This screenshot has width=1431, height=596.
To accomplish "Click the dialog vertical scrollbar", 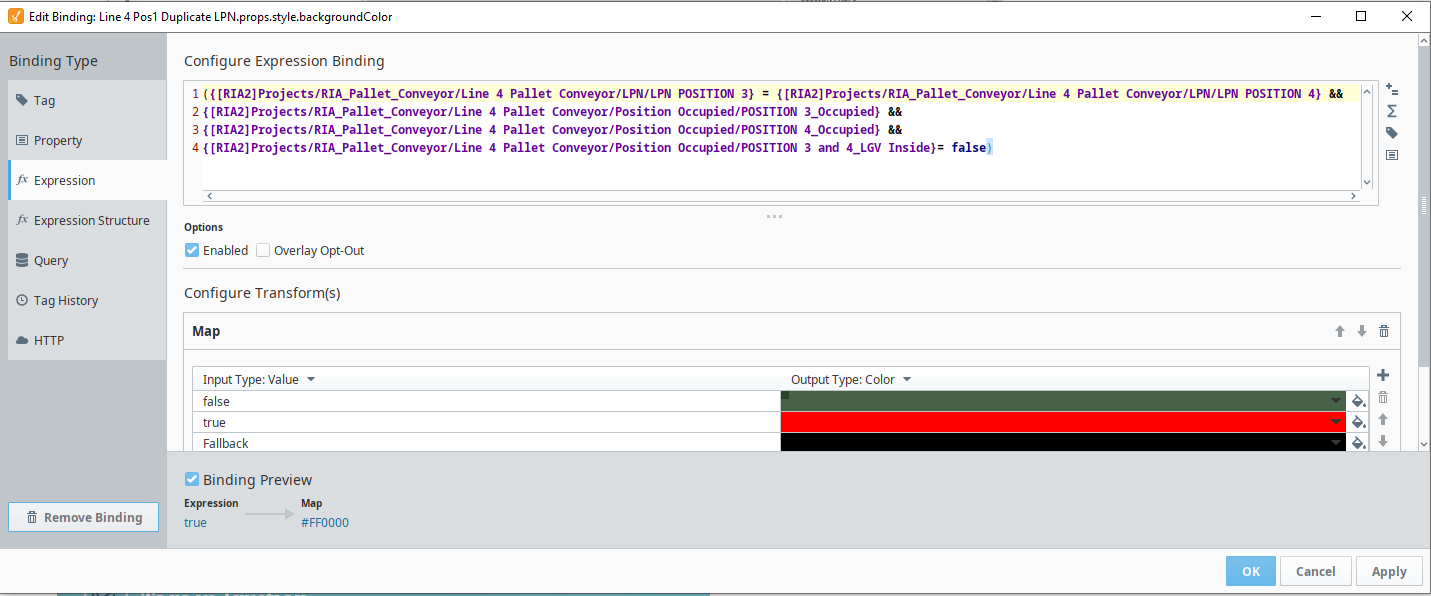I will 1424,205.
